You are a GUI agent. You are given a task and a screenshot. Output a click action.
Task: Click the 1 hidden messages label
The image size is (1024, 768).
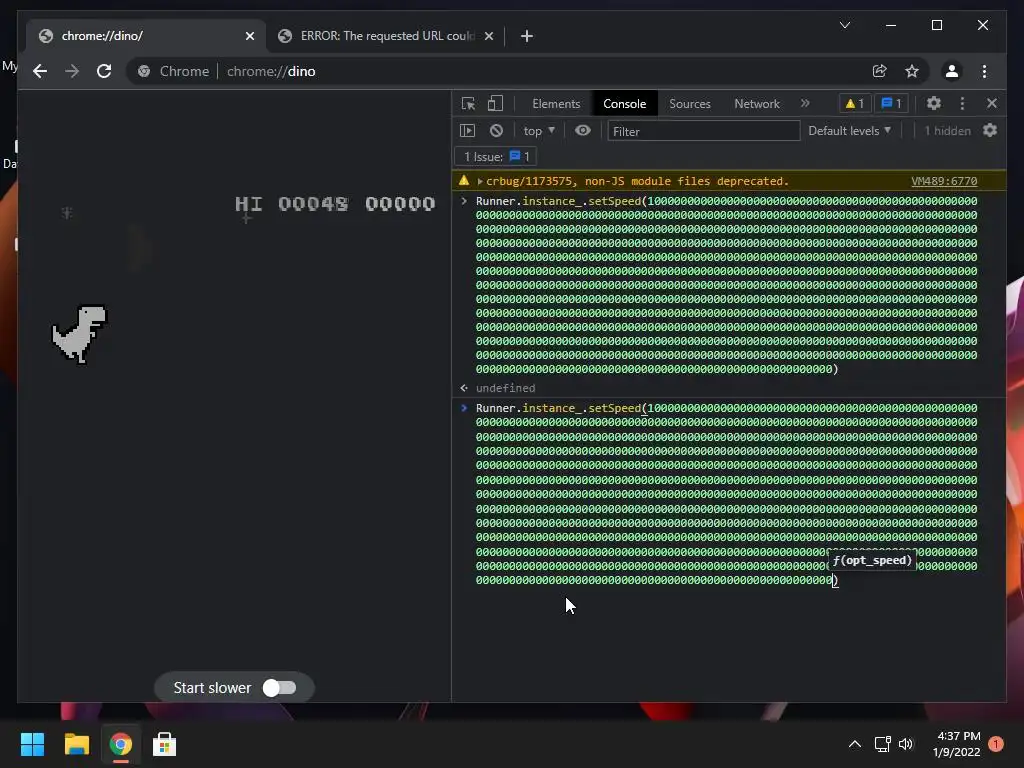click(x=948, y=131)
